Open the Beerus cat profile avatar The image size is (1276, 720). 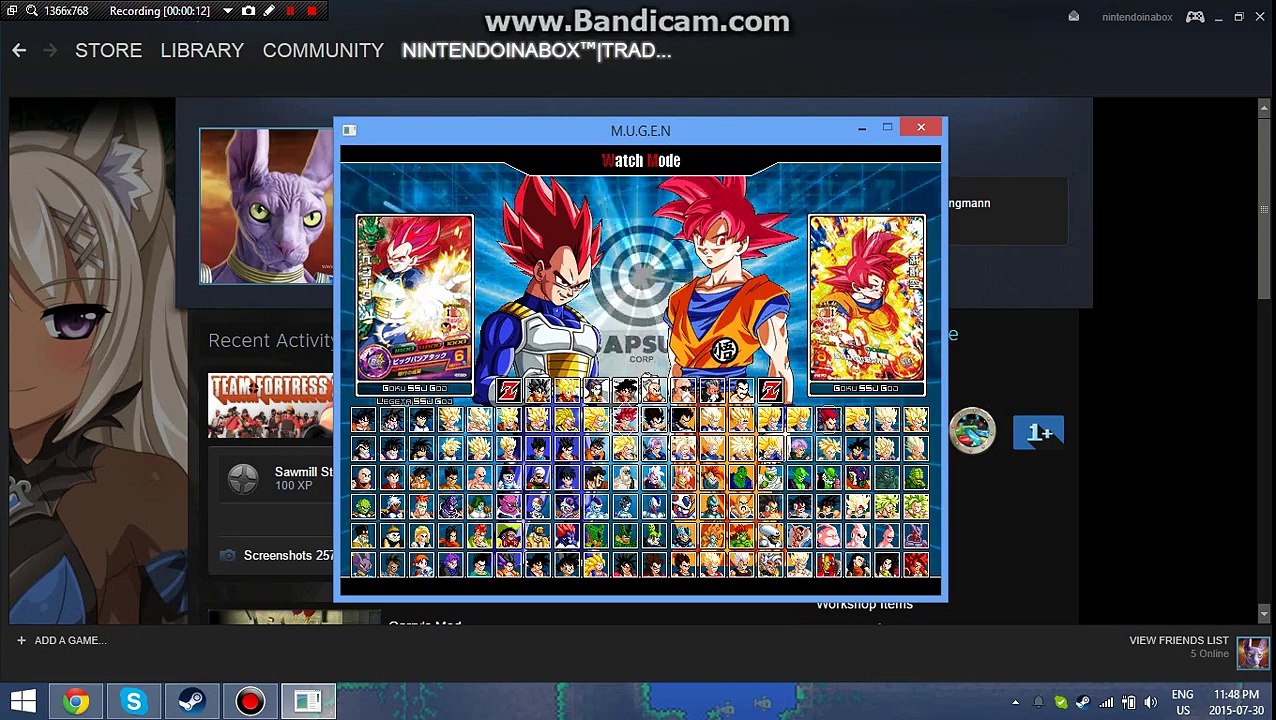pos(266,206)
